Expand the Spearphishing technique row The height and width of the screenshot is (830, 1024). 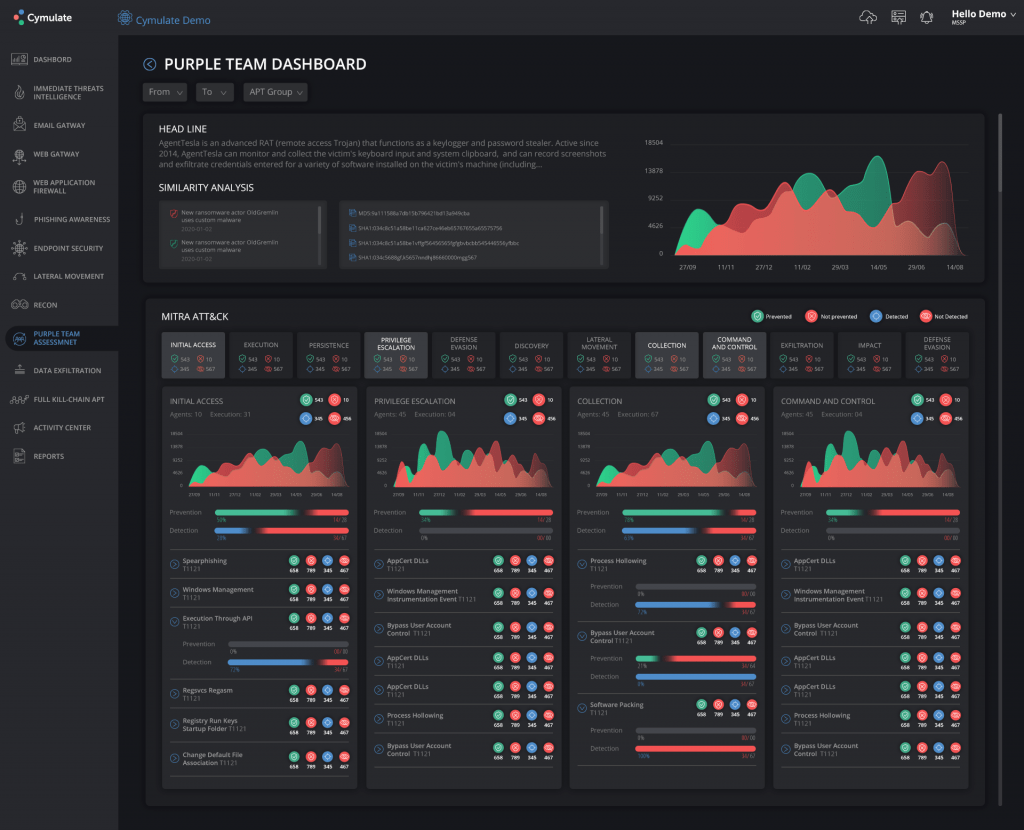(x=174, y=564)
